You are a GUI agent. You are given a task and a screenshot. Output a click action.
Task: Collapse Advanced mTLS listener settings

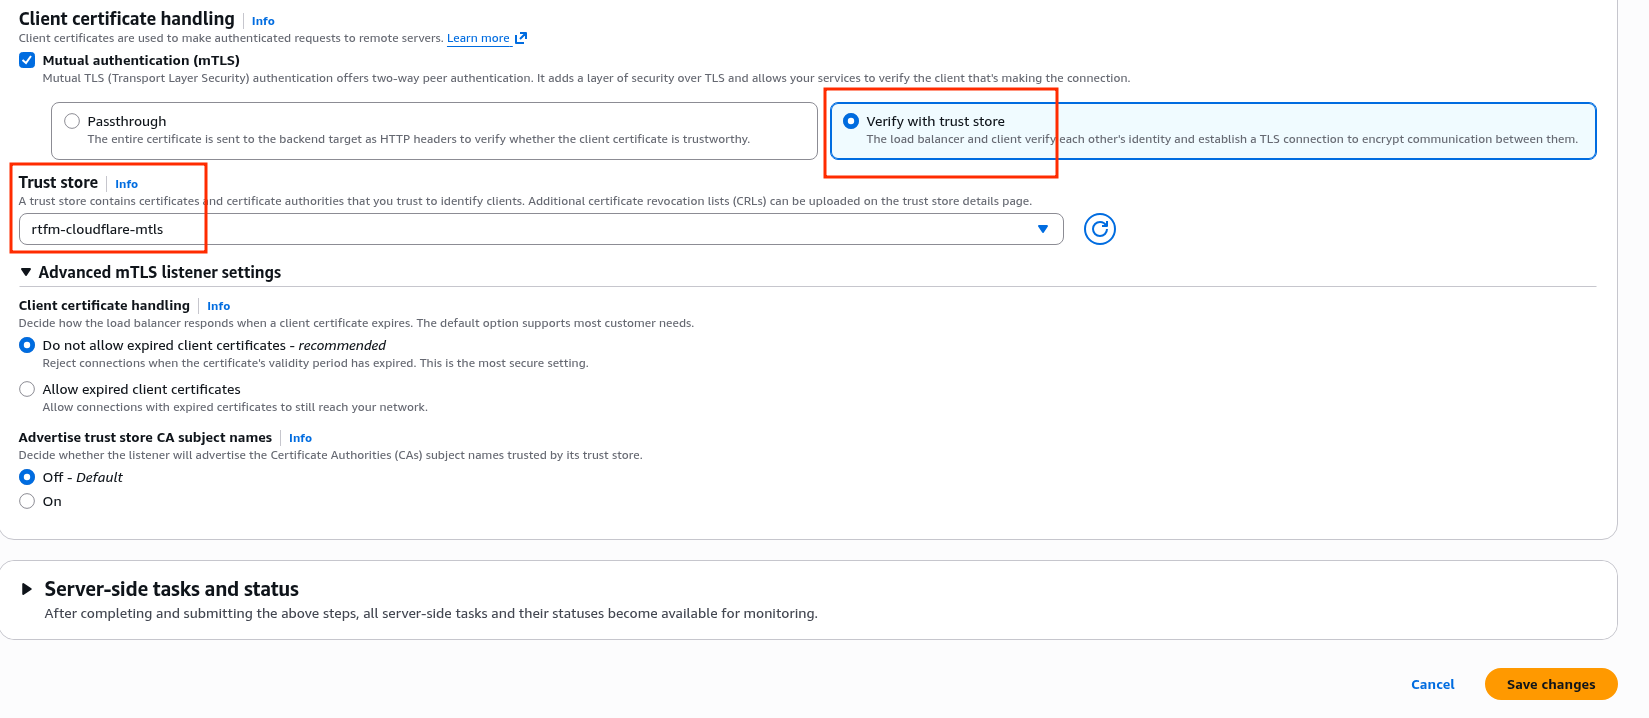click(26, 272)
